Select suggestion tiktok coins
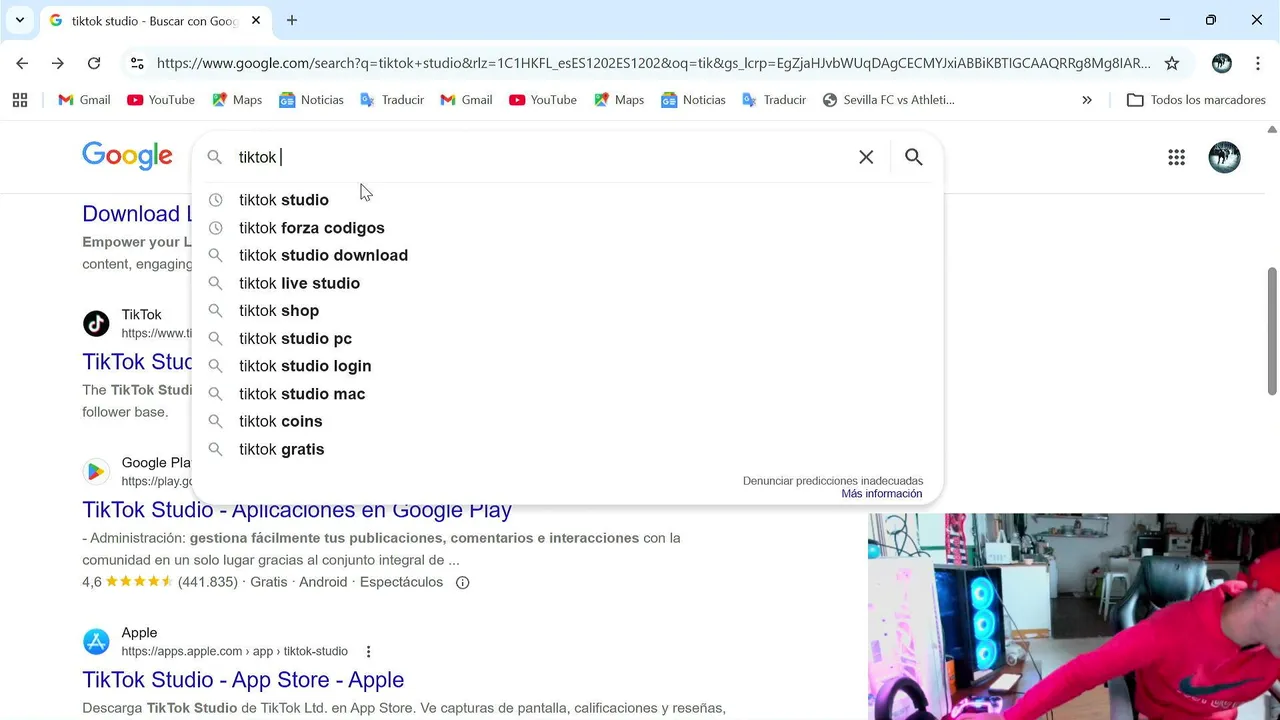This screenshot has height=720, width=1280. 567,421
